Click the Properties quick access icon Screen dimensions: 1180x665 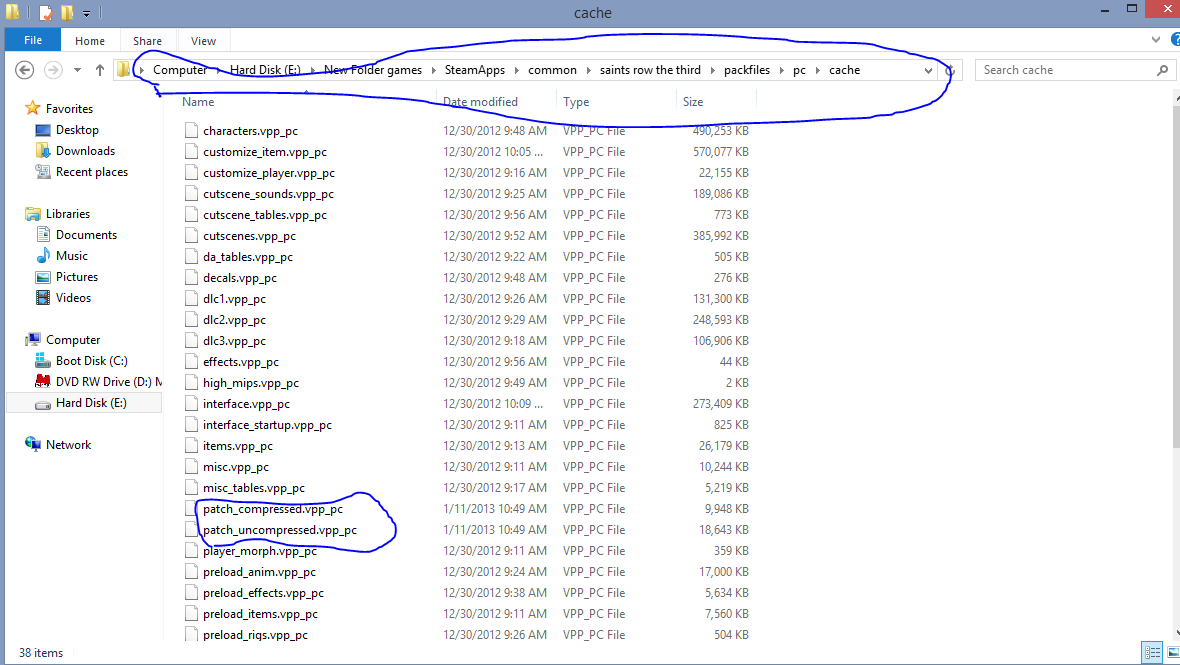coord(46,12)
